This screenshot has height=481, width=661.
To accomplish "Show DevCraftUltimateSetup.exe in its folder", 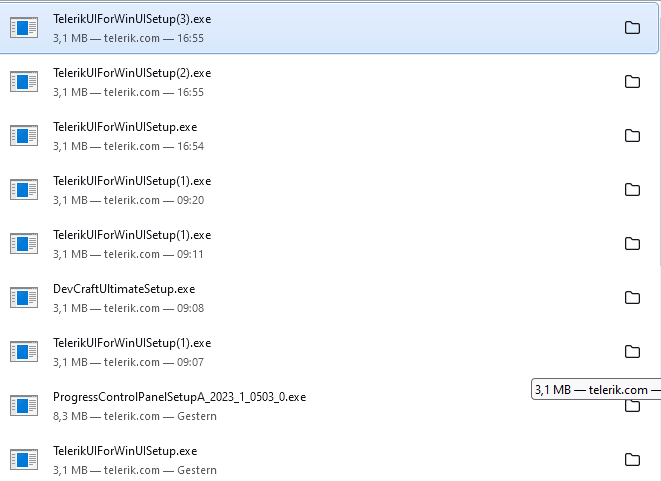I will coord(632,298).
